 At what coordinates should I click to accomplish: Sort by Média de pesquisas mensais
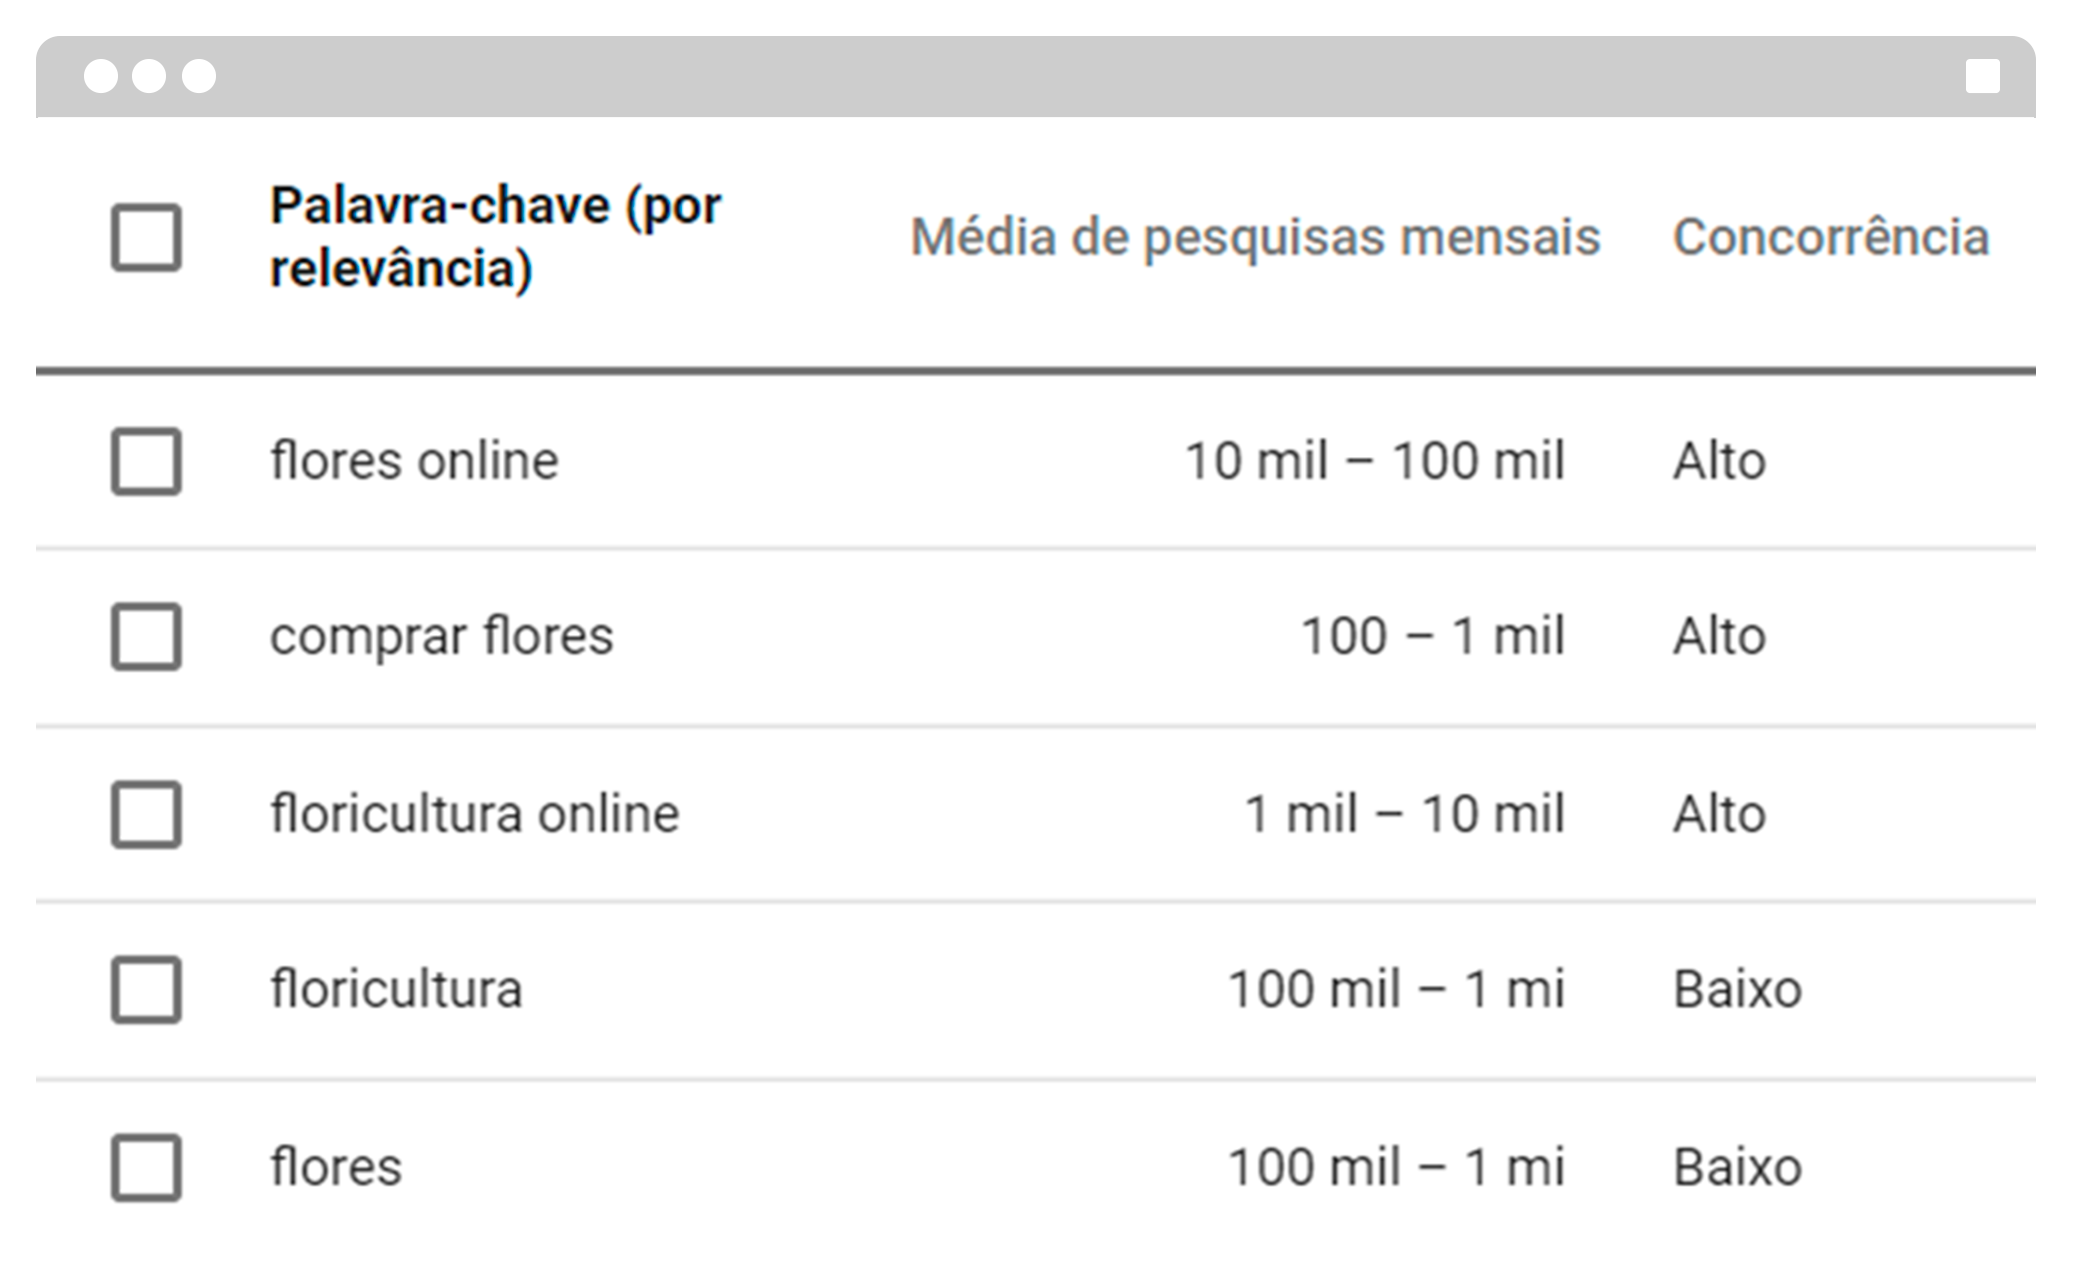coord(1255,238)
